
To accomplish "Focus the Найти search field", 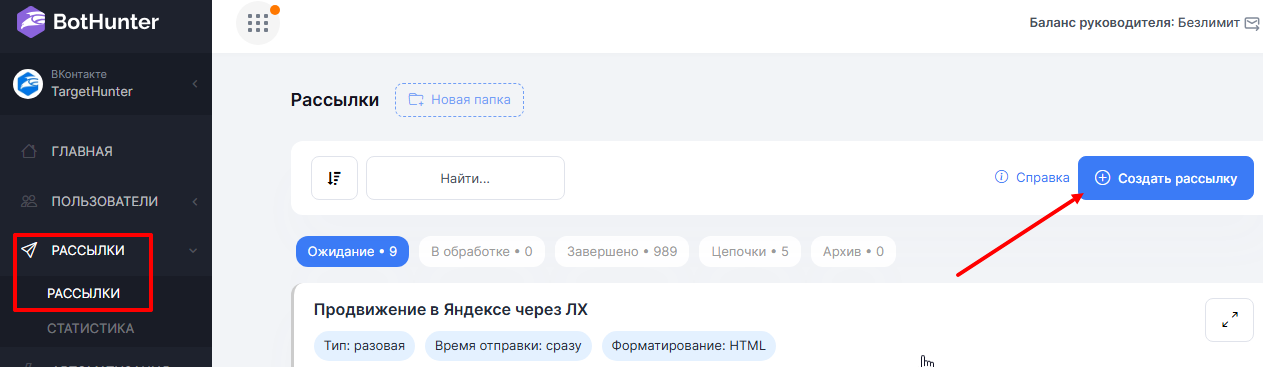I will pos(465,178).
